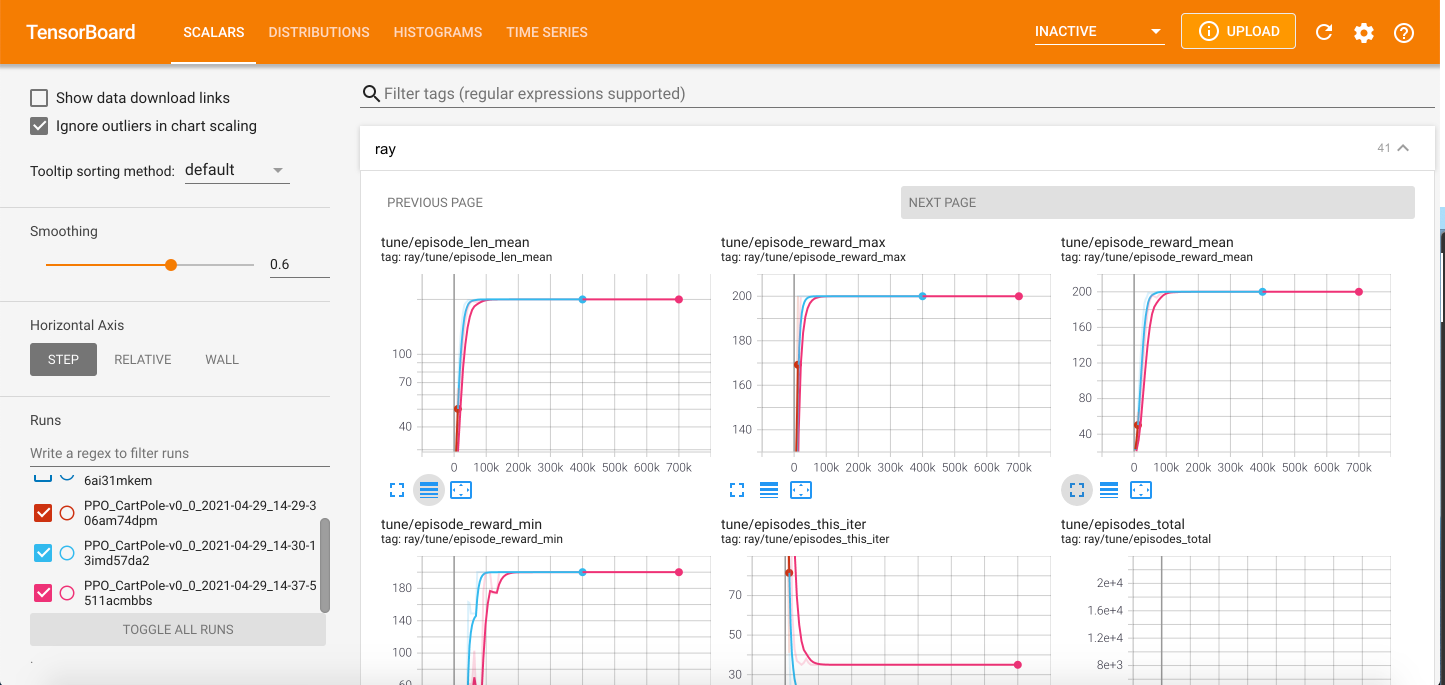Toggle log scale on the episode_reward_mean chart
The width and height of the screenshot is (1445, 685).
pyautogui.click(x=1109, y=490)
